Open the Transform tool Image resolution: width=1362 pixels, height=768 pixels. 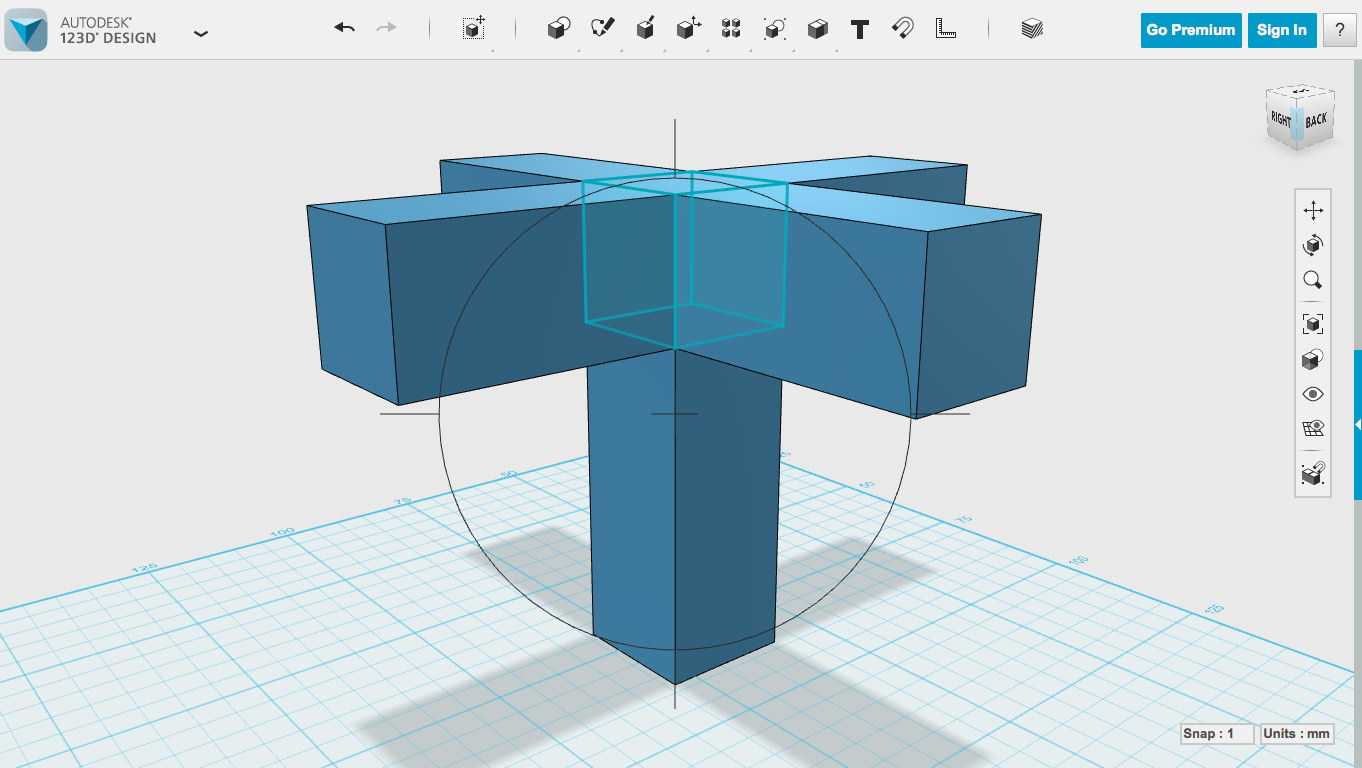pyautogui.click(x=474, y=28)
